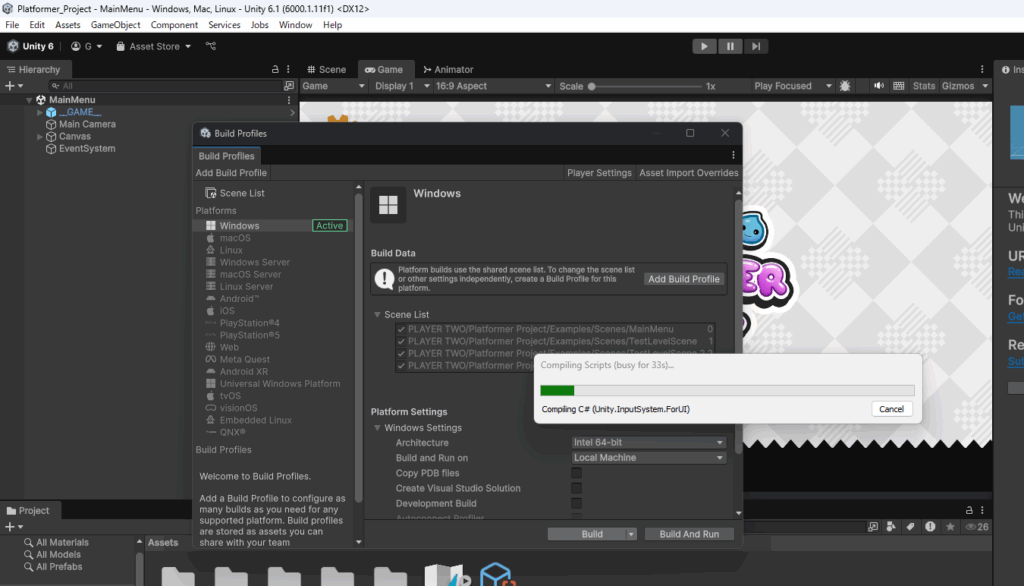This screenshot has width=1024, height=586.
Task: Open the account G dropdown
Action: 86,46
